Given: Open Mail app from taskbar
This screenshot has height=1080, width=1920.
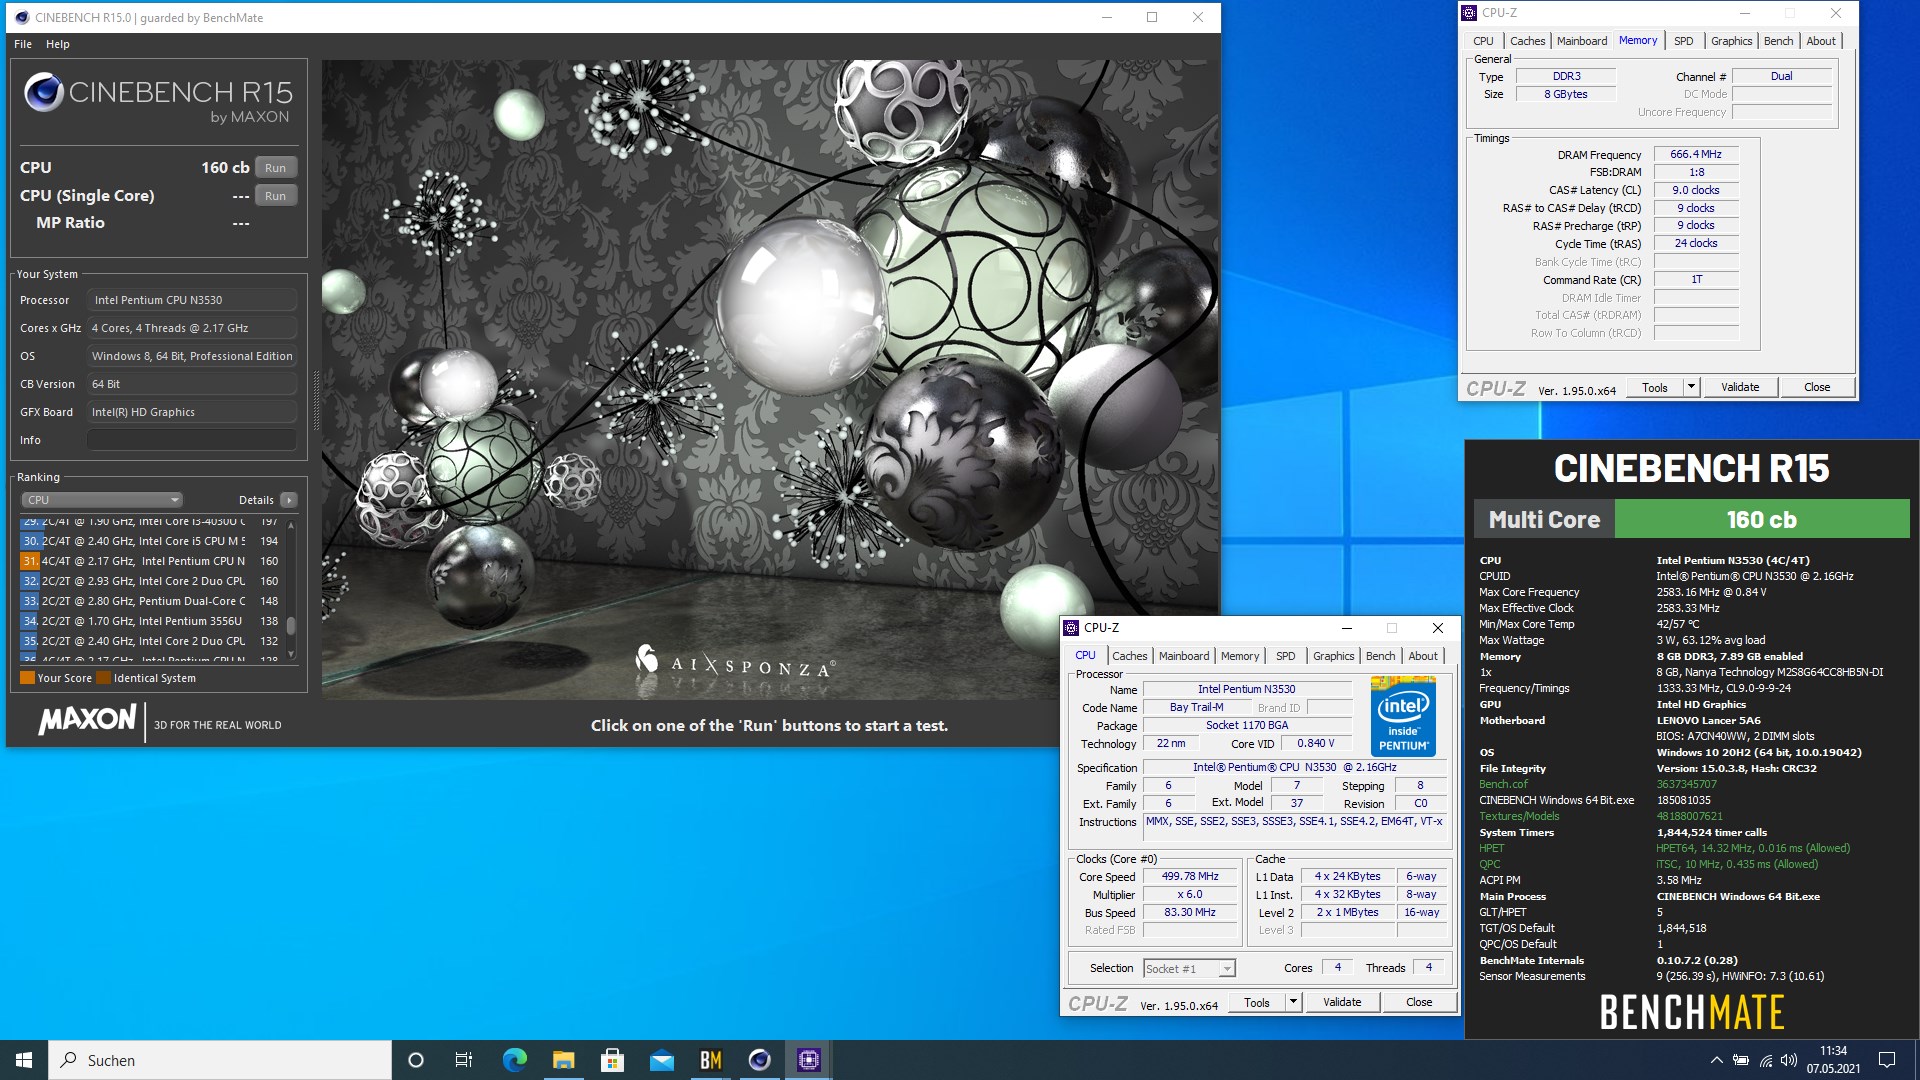Looking at the screenshot, I should 661,1060.
